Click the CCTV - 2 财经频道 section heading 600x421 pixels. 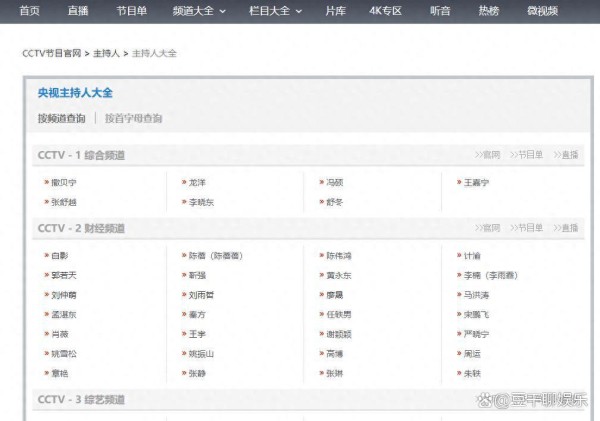[x=81, y=228]
